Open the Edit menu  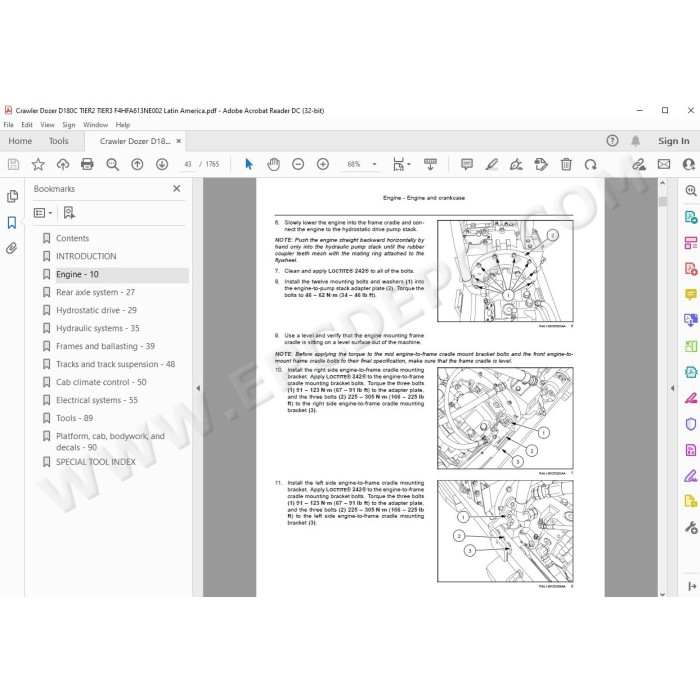(27, 125)
